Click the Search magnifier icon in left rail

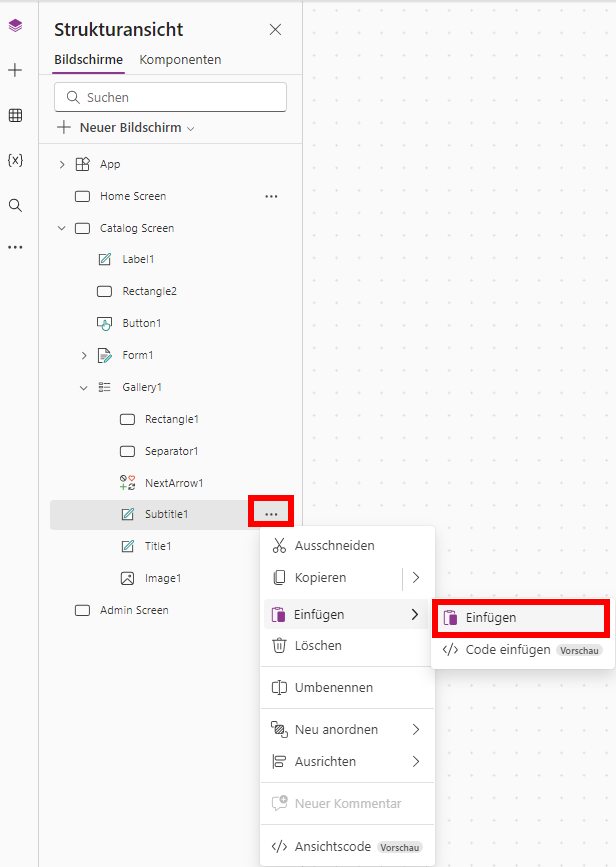[x=15, y=205]
